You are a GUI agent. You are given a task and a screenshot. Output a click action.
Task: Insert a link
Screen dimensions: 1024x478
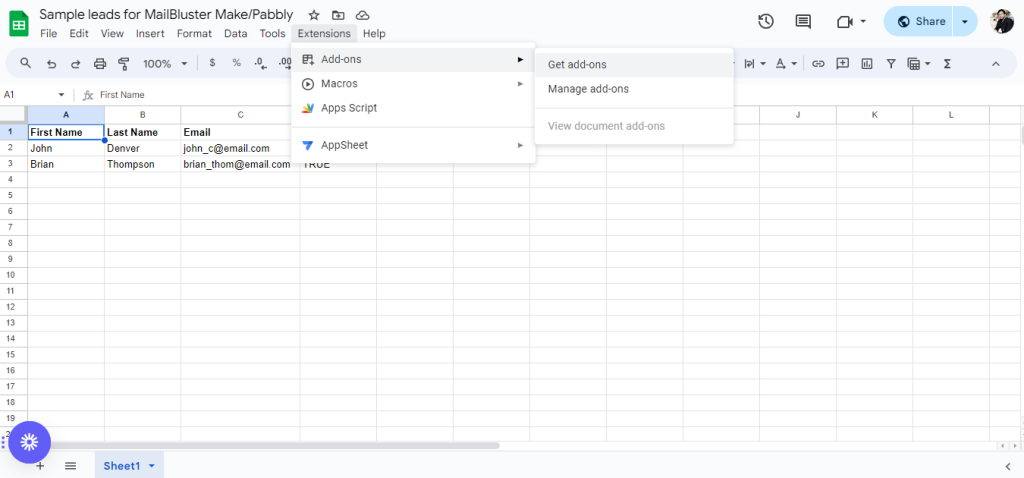point(818,63)
